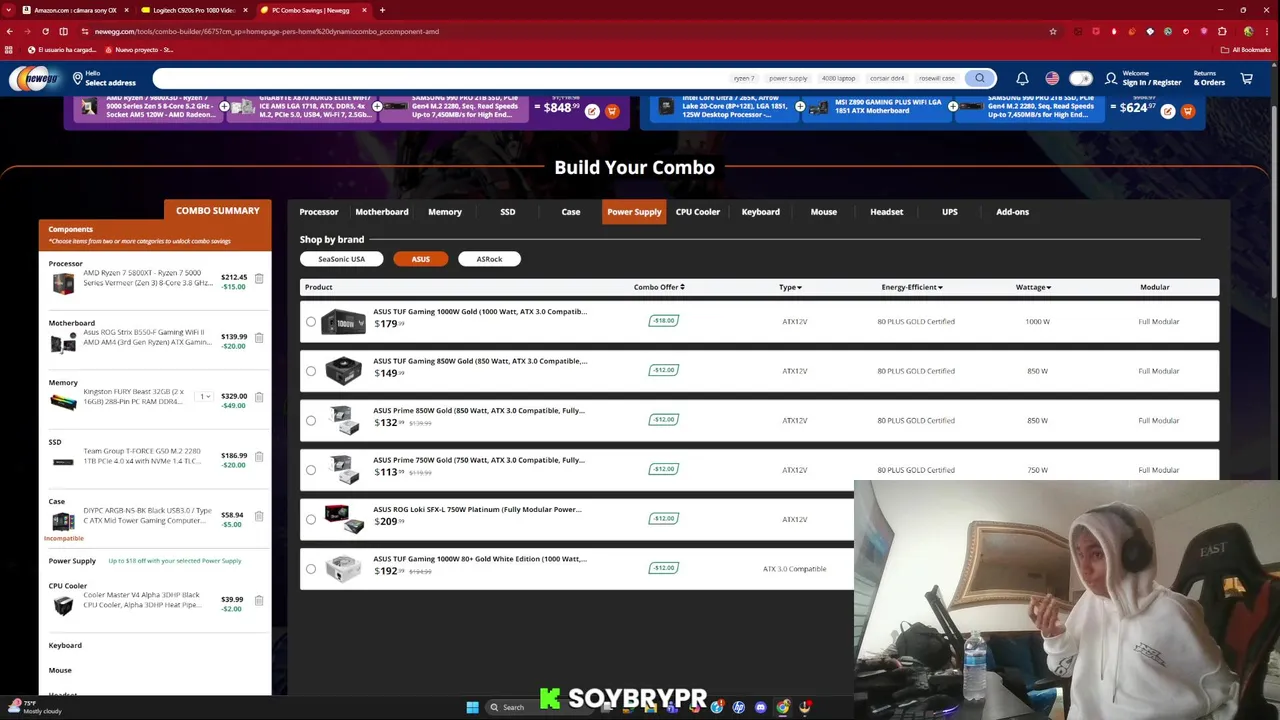
Task: Open the Windows Start menu
Action: click(x=472, y=707)
